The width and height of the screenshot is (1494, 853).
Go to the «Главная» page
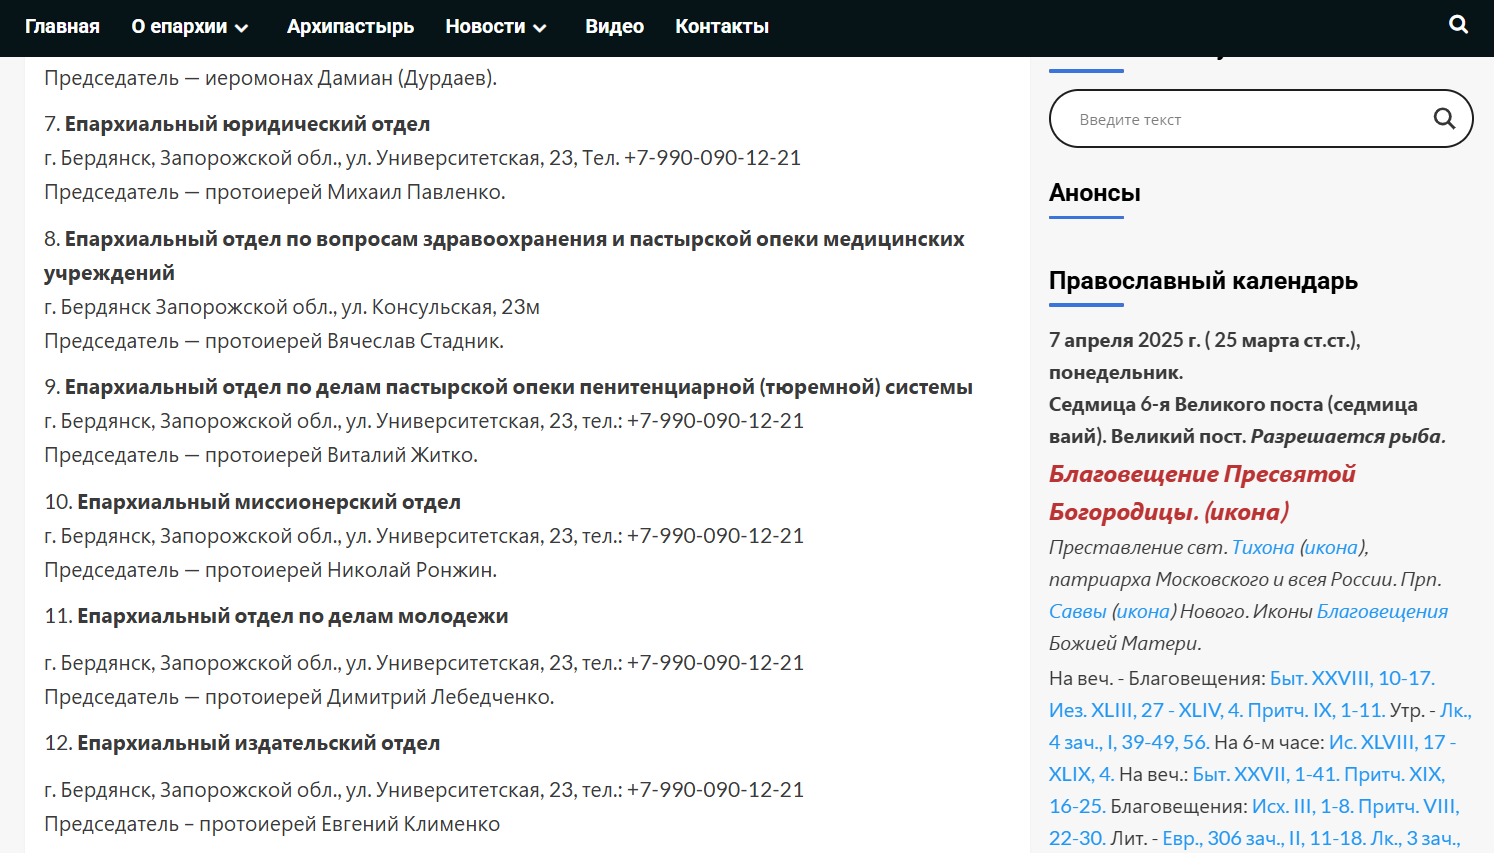[x=62, y=27]
